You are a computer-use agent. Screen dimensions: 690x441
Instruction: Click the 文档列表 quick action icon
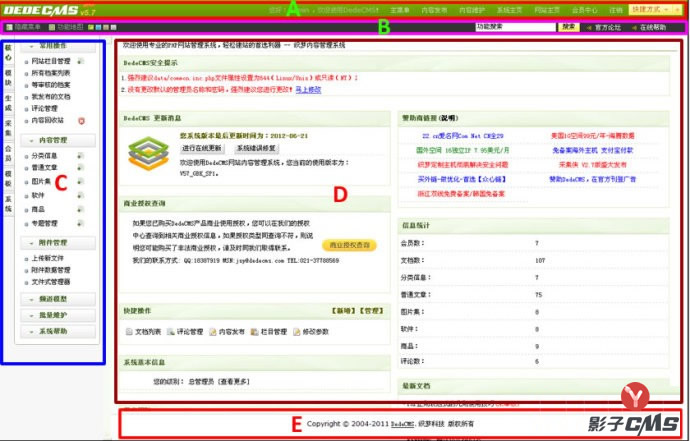click(129, 330)
